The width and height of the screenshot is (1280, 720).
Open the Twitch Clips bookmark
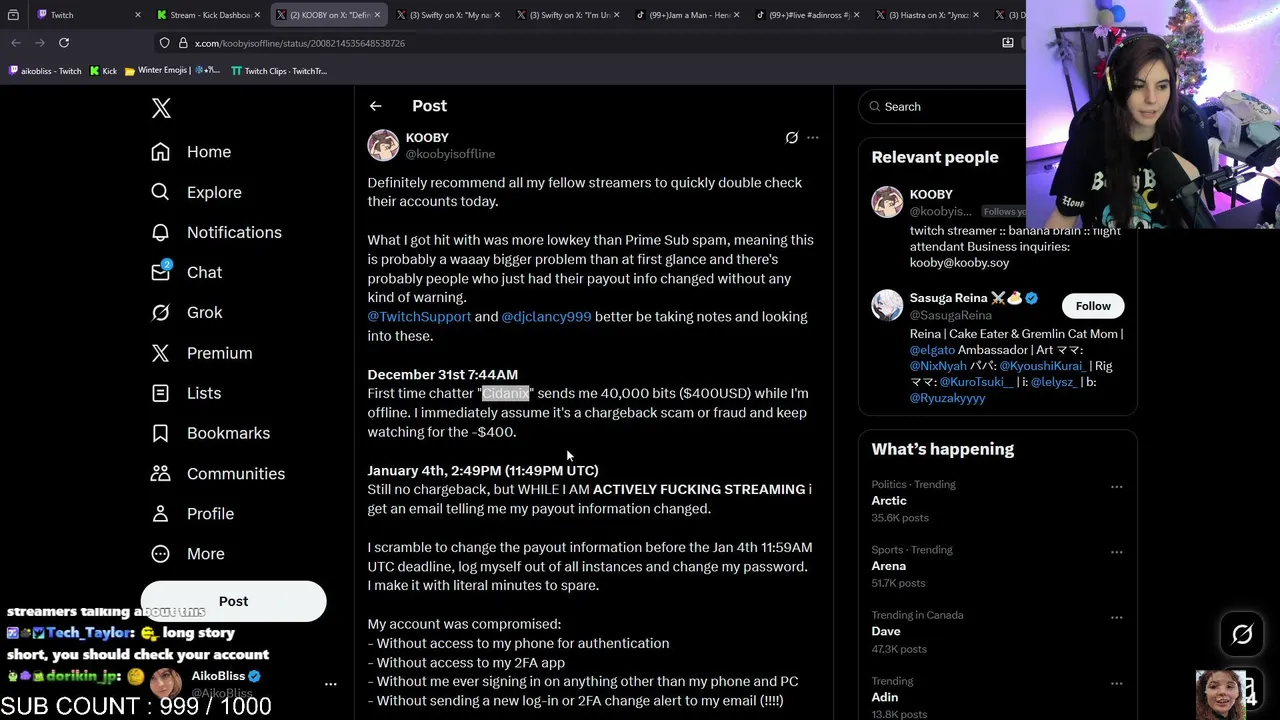click(279, 71)
